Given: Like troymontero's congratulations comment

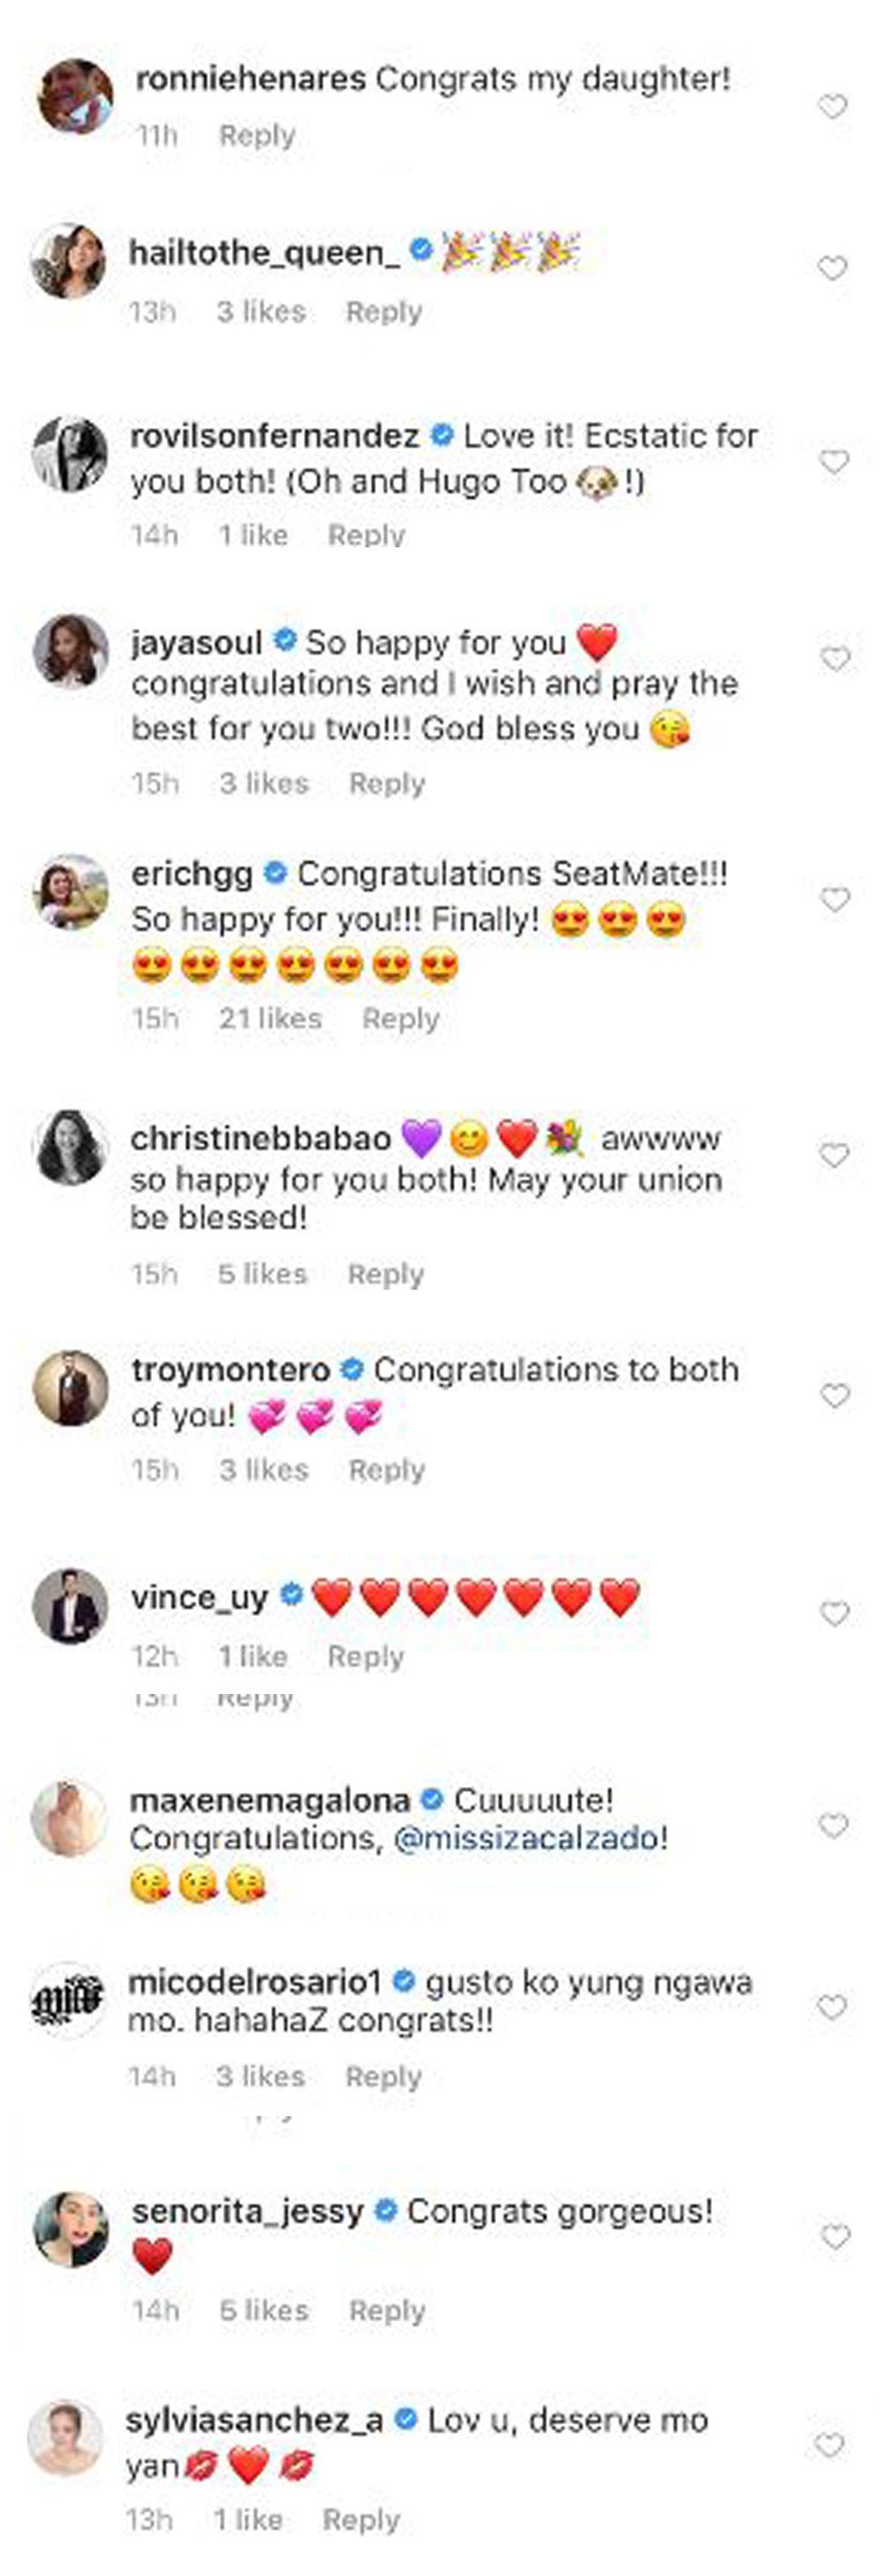Looking at the screenshot, I should pyautogui.click(x=834, y=1395).
